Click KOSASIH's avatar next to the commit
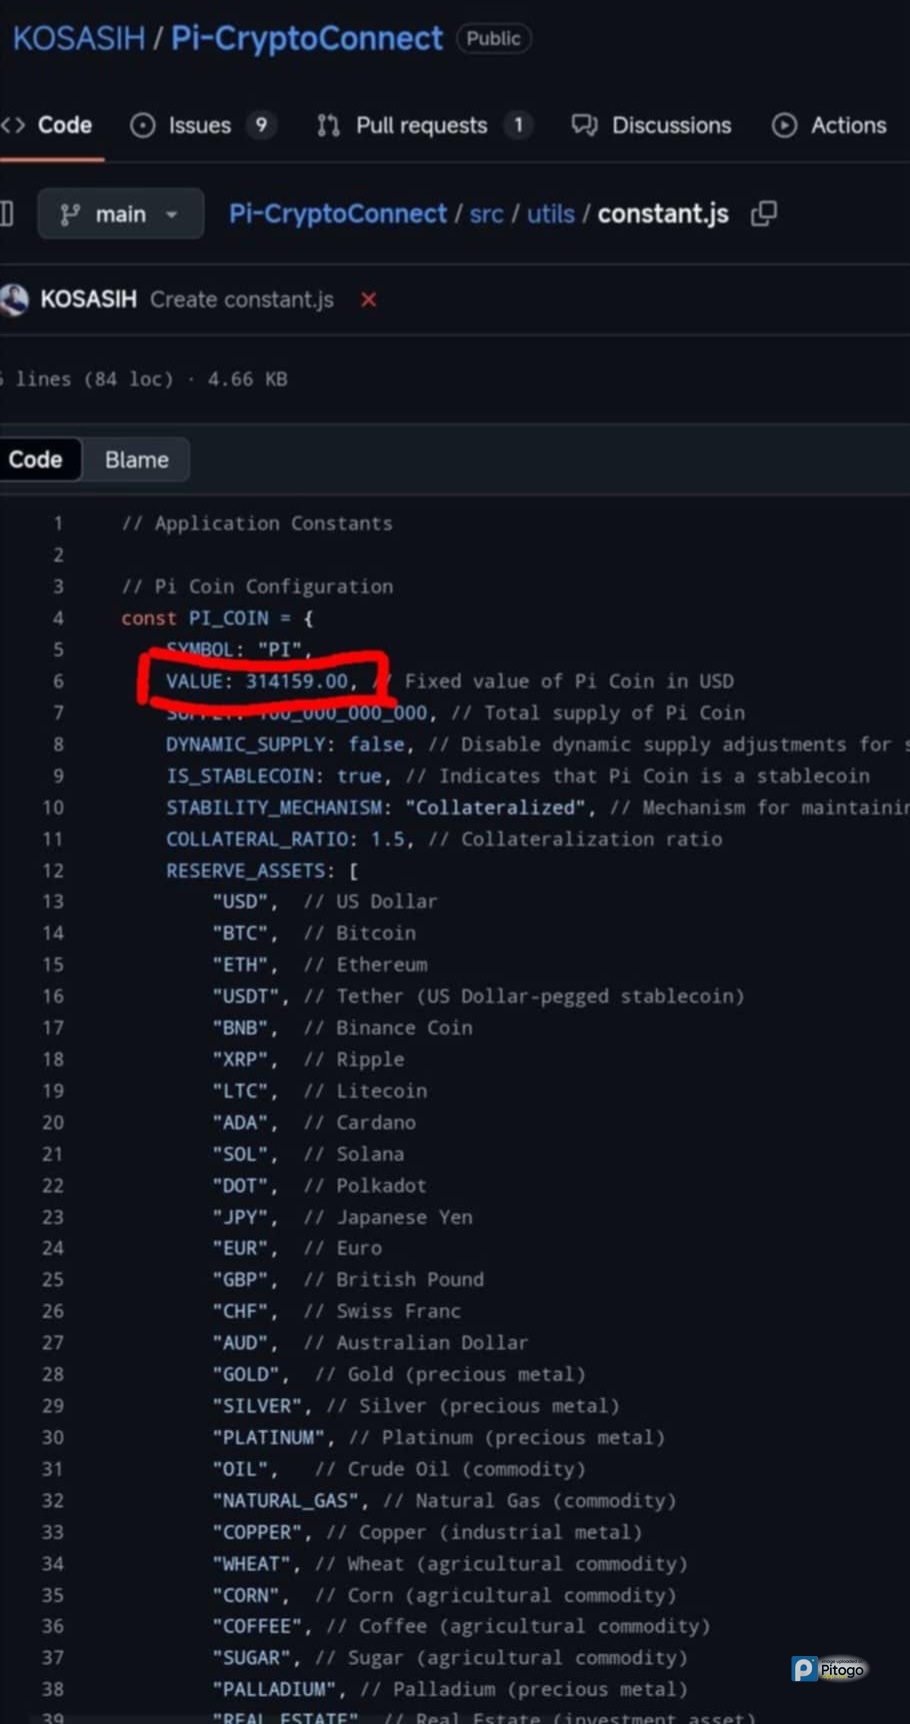 [x=14, y=299]
